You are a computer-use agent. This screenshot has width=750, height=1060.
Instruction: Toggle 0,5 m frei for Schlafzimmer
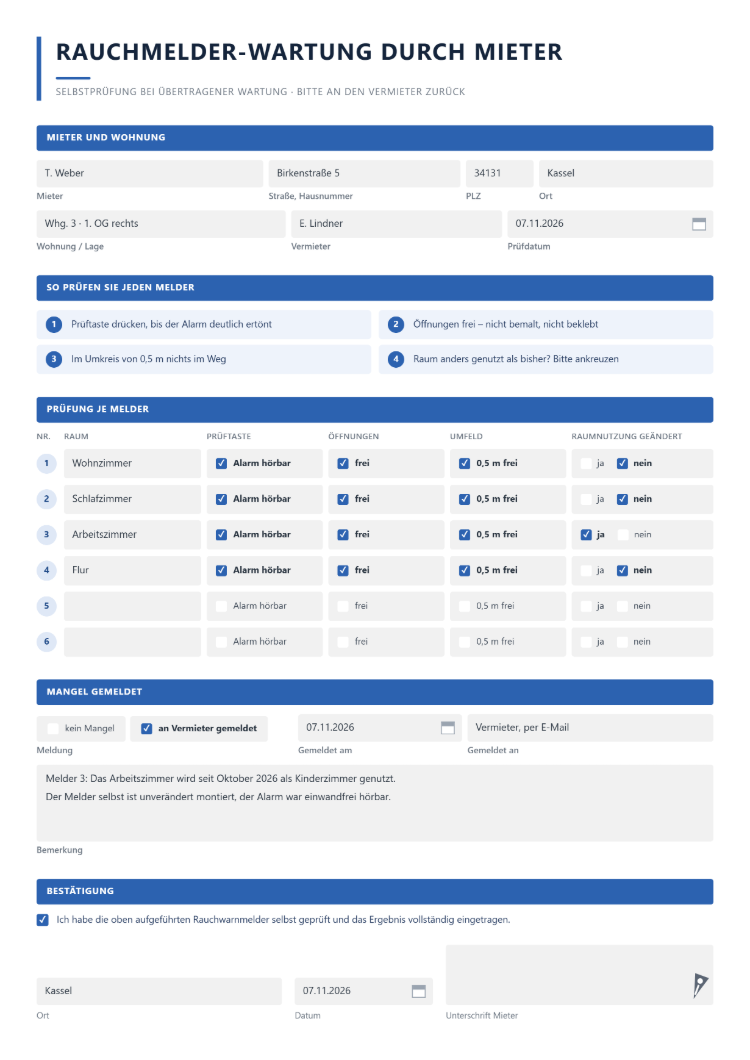[x=465, y=499]
